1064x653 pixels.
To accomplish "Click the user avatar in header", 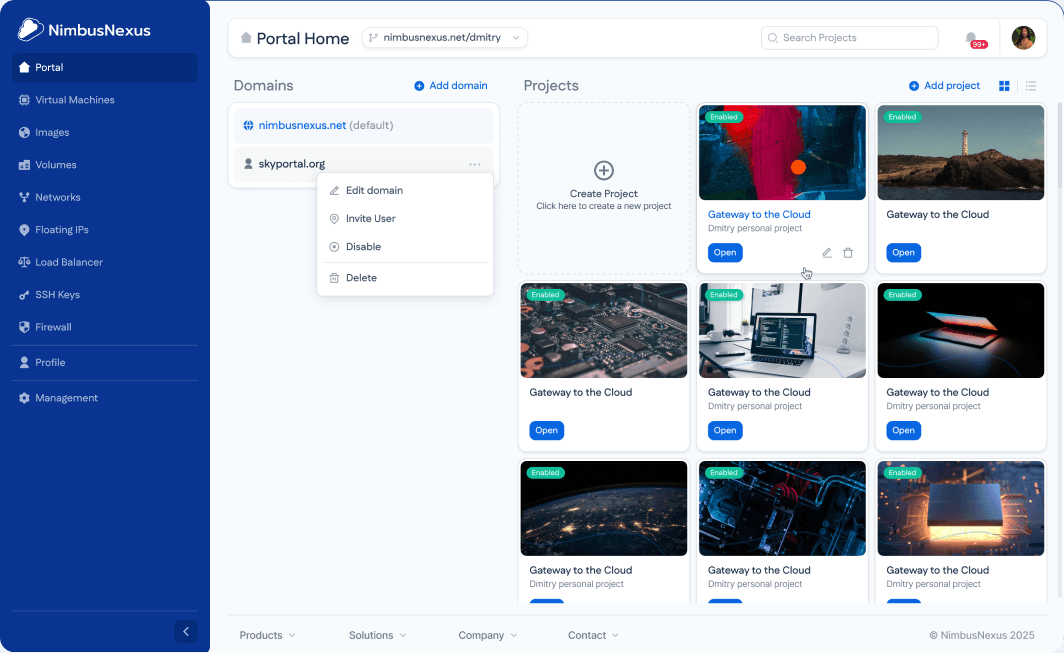I will point(1023,38).
